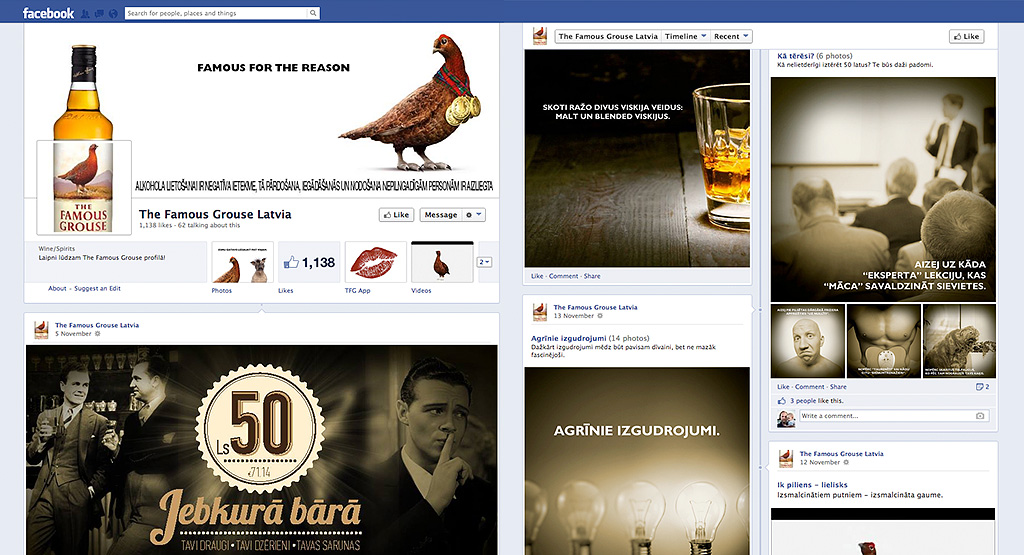Open the About link
The width and height of the screenshot is (1024, 555).
click(57, 289)
